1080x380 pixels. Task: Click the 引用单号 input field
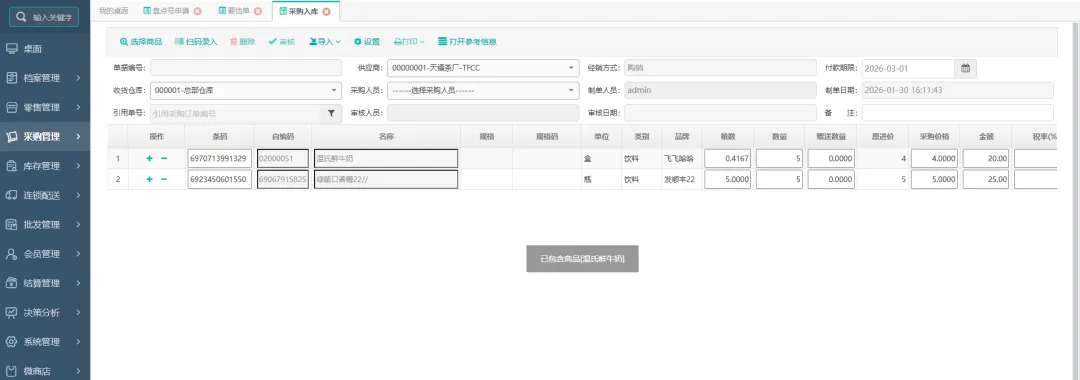pos(236,113)
